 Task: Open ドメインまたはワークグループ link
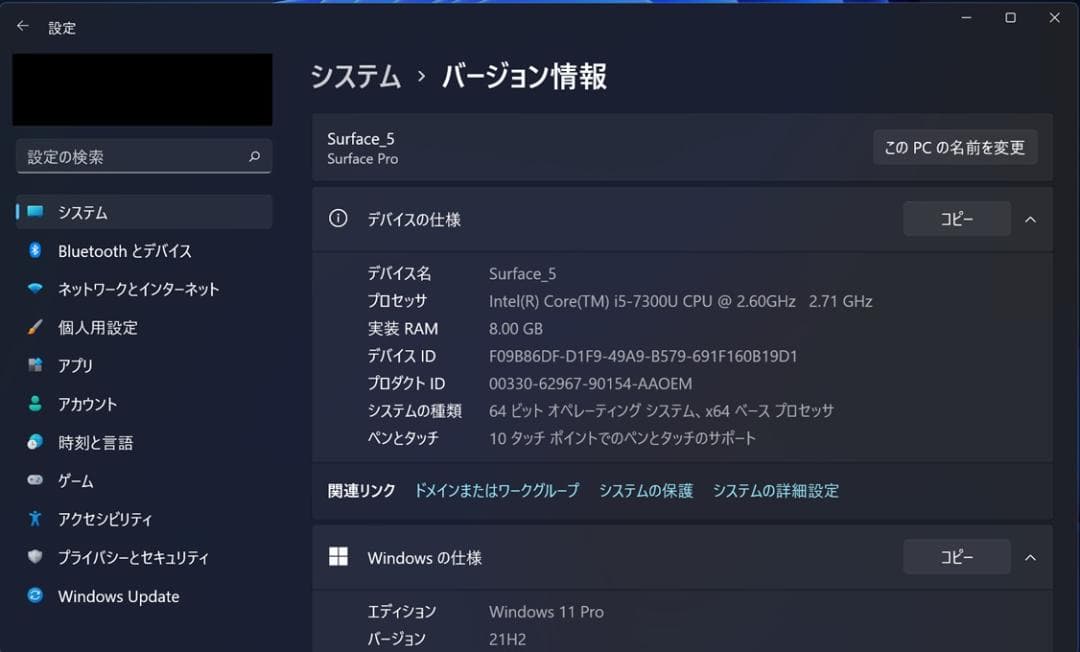(497, 491)
